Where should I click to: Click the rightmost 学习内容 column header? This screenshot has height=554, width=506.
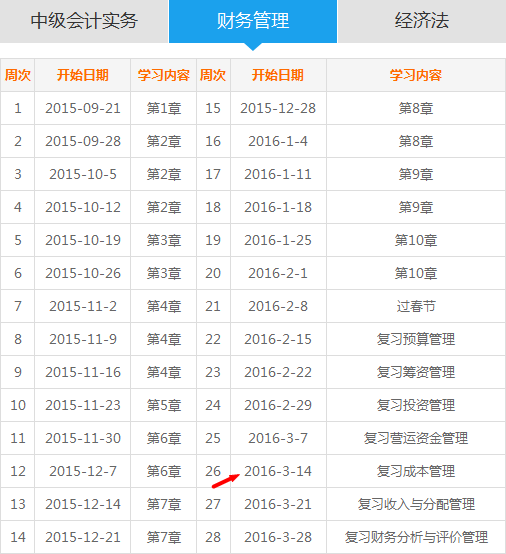(x=416, y=75)
